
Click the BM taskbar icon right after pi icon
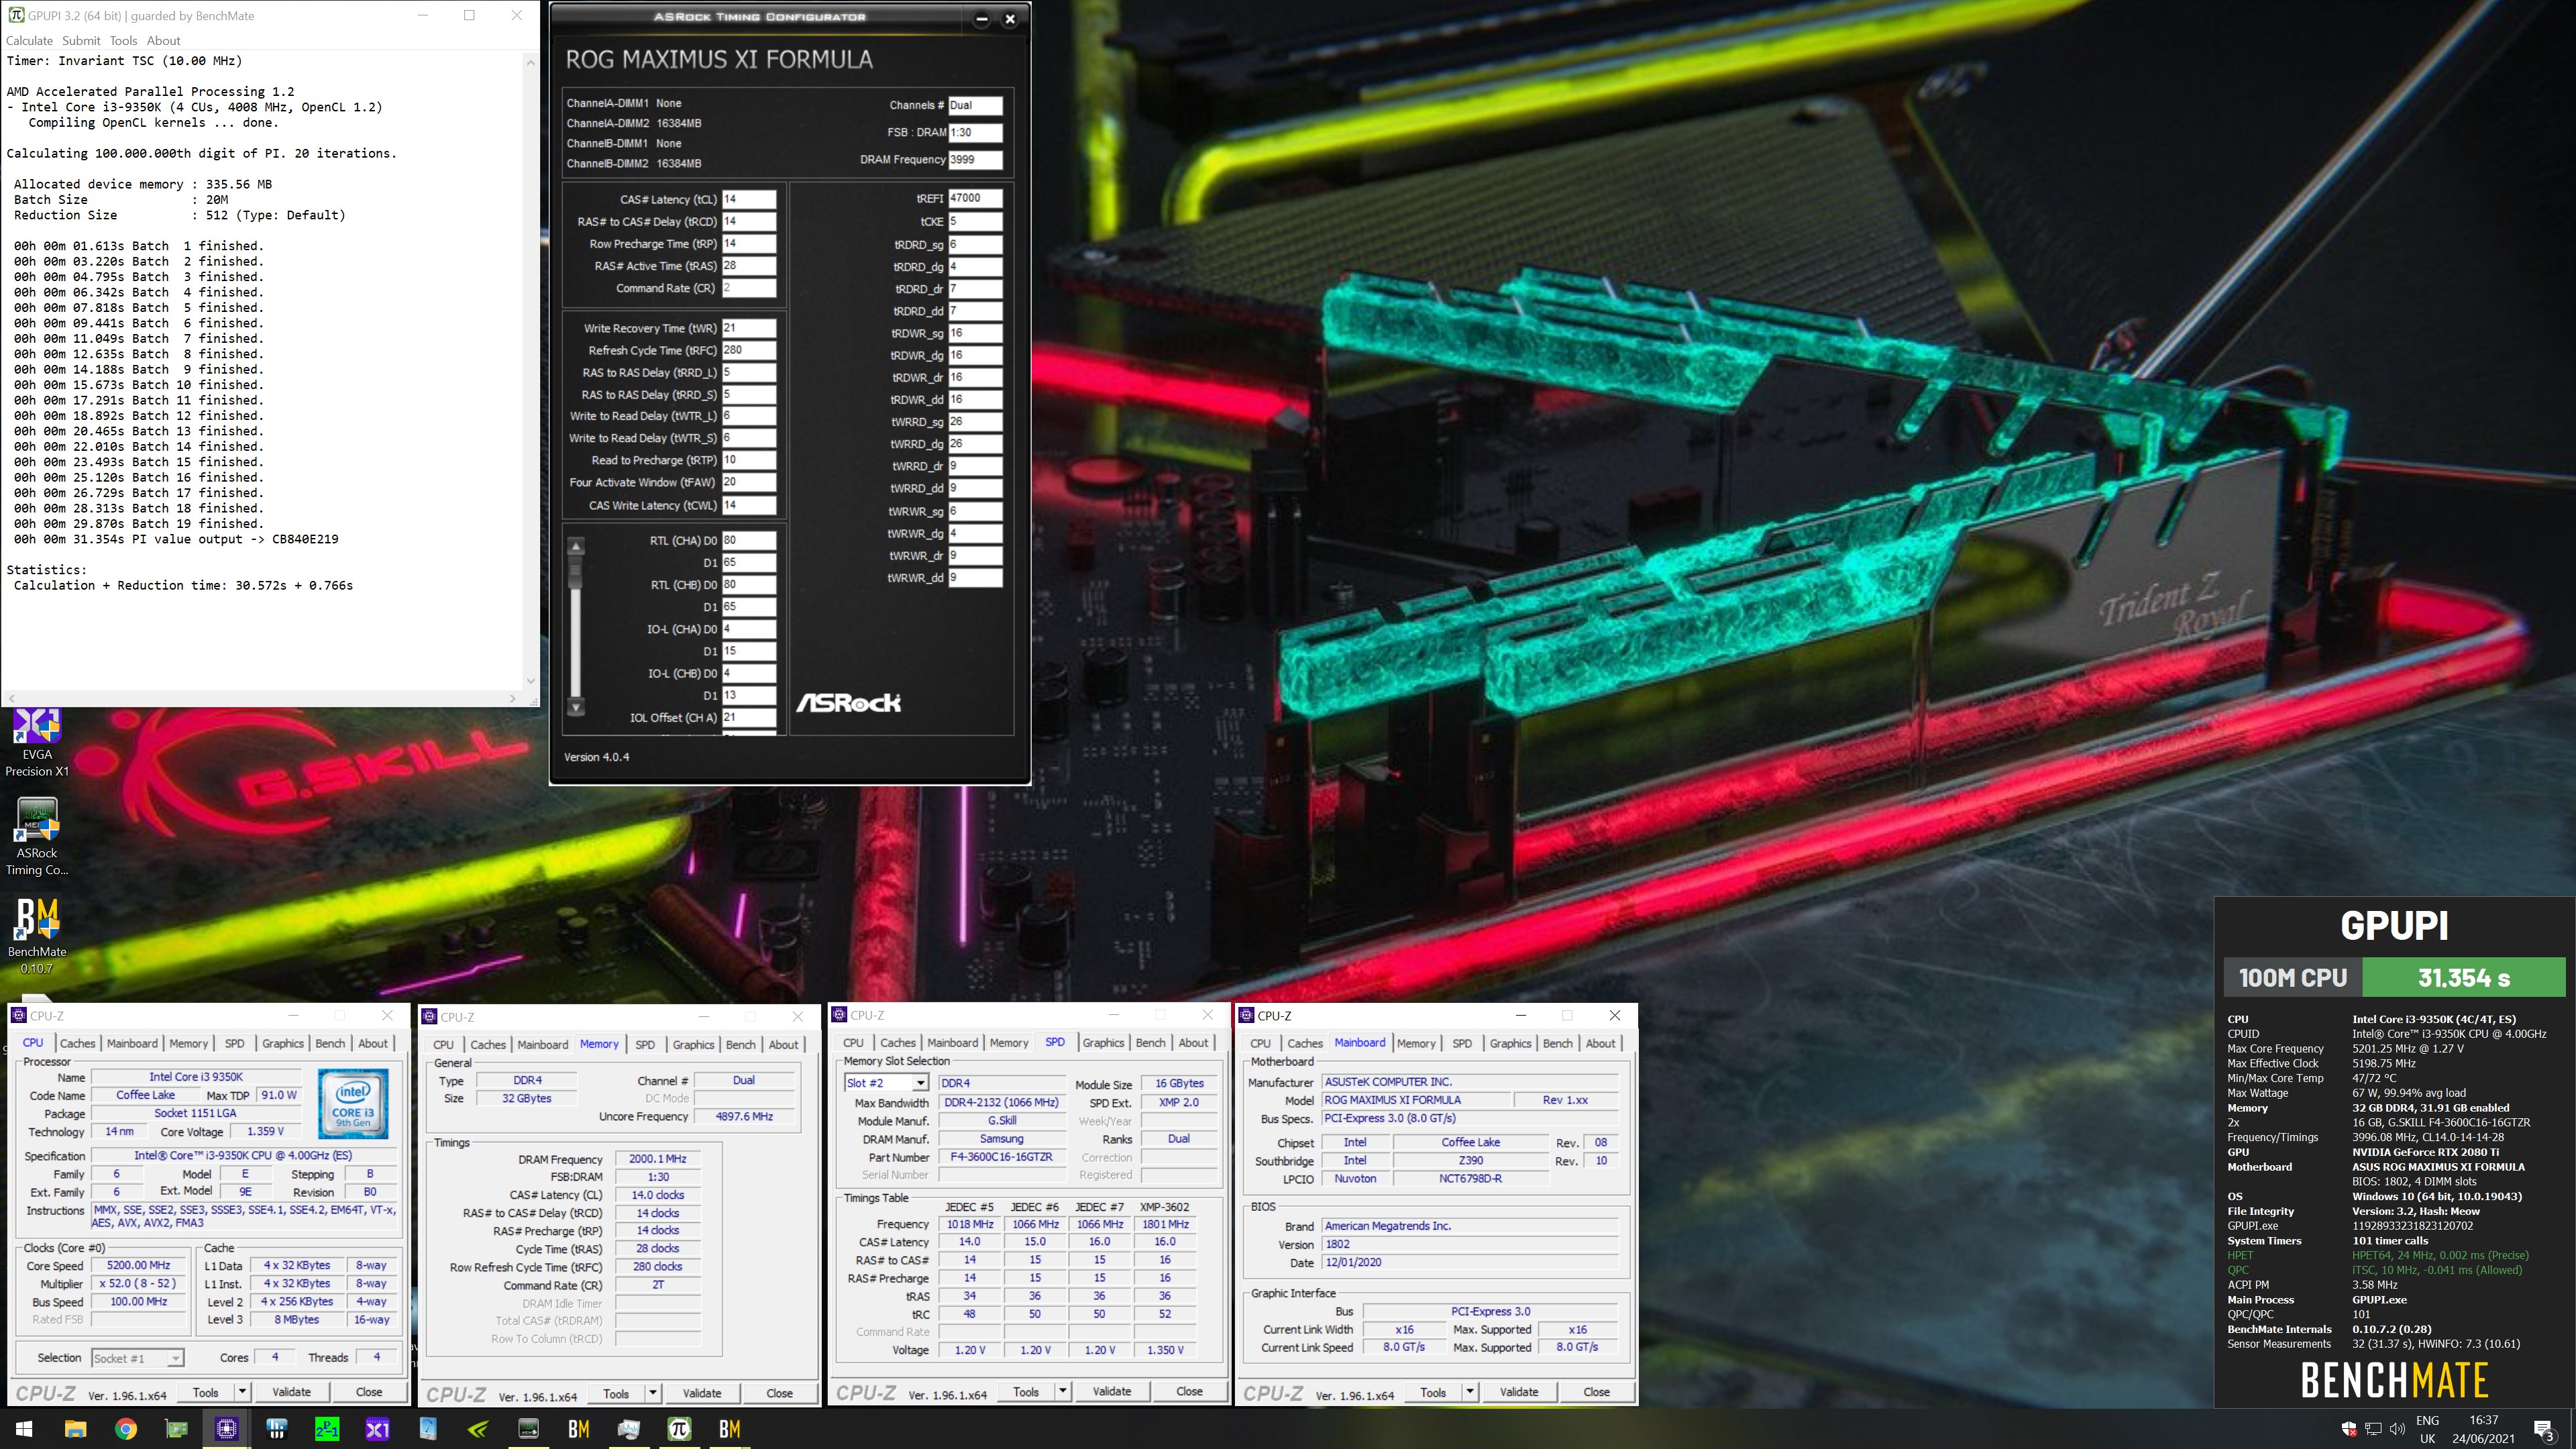tap(730, 1429)
